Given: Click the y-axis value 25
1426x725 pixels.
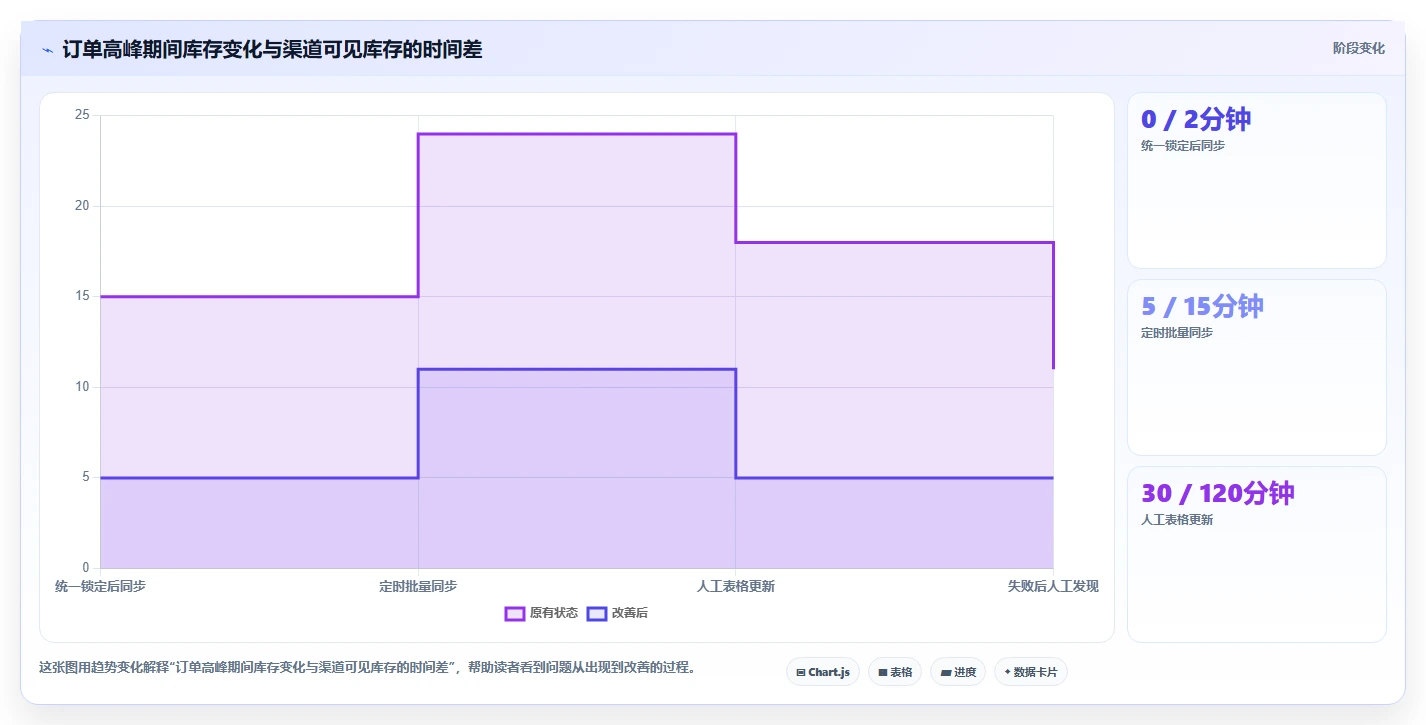Looking at the screenshot, I should click(82, 115).
